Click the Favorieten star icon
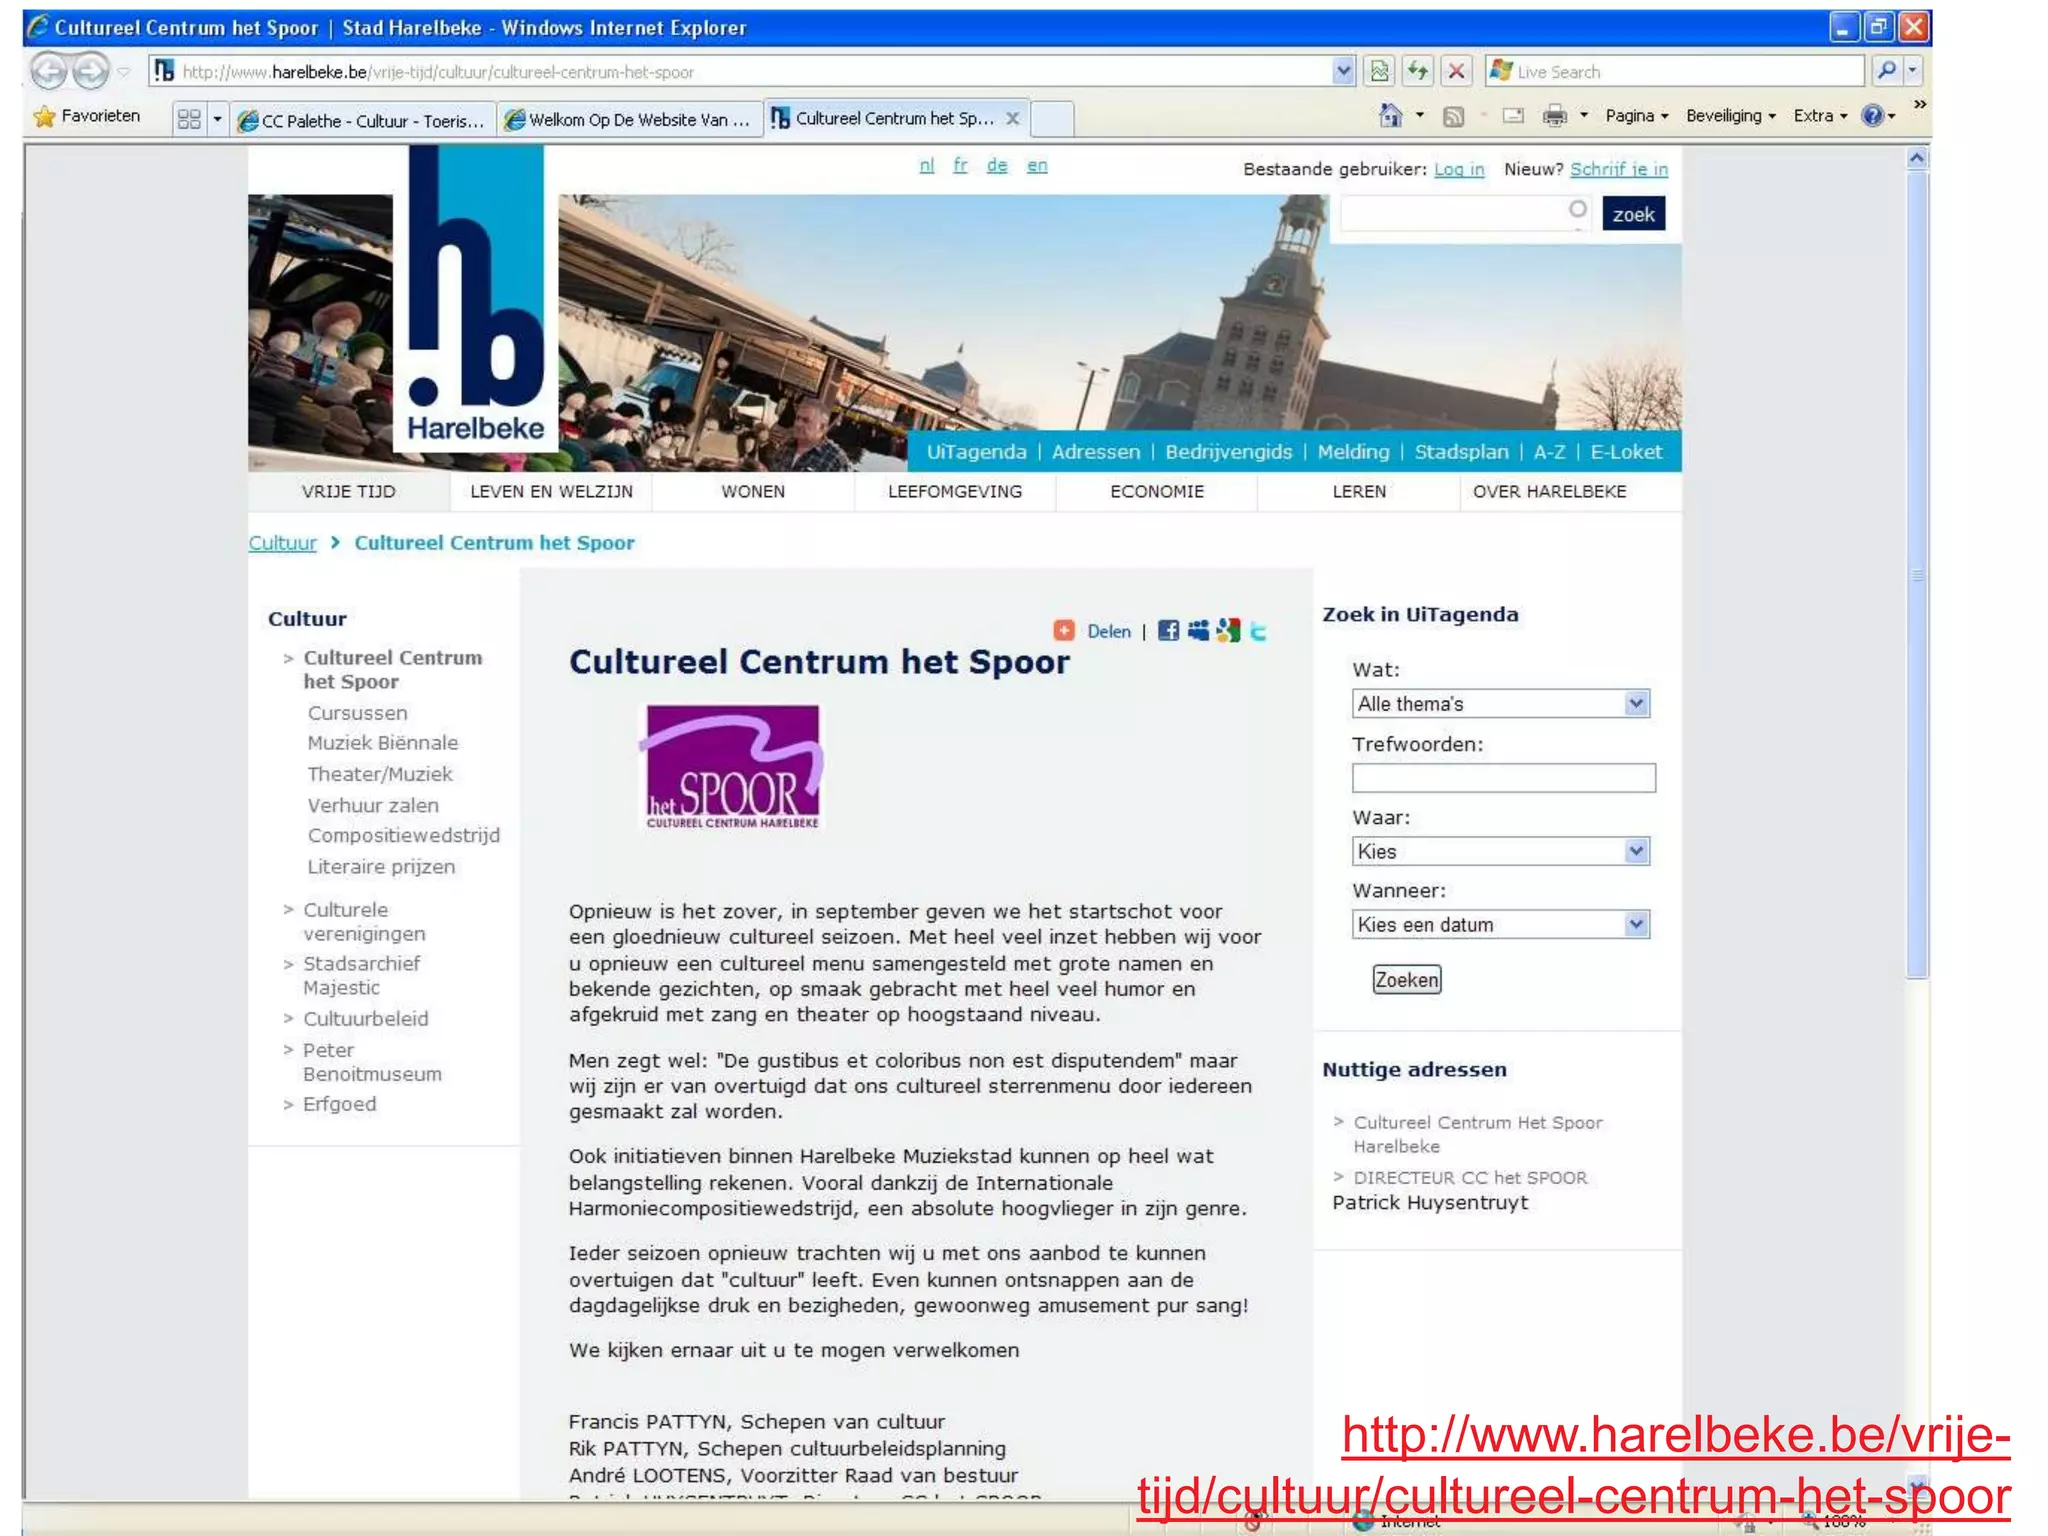The height and width of the screenshot is (1536, 2048). [x=45, y=117]
